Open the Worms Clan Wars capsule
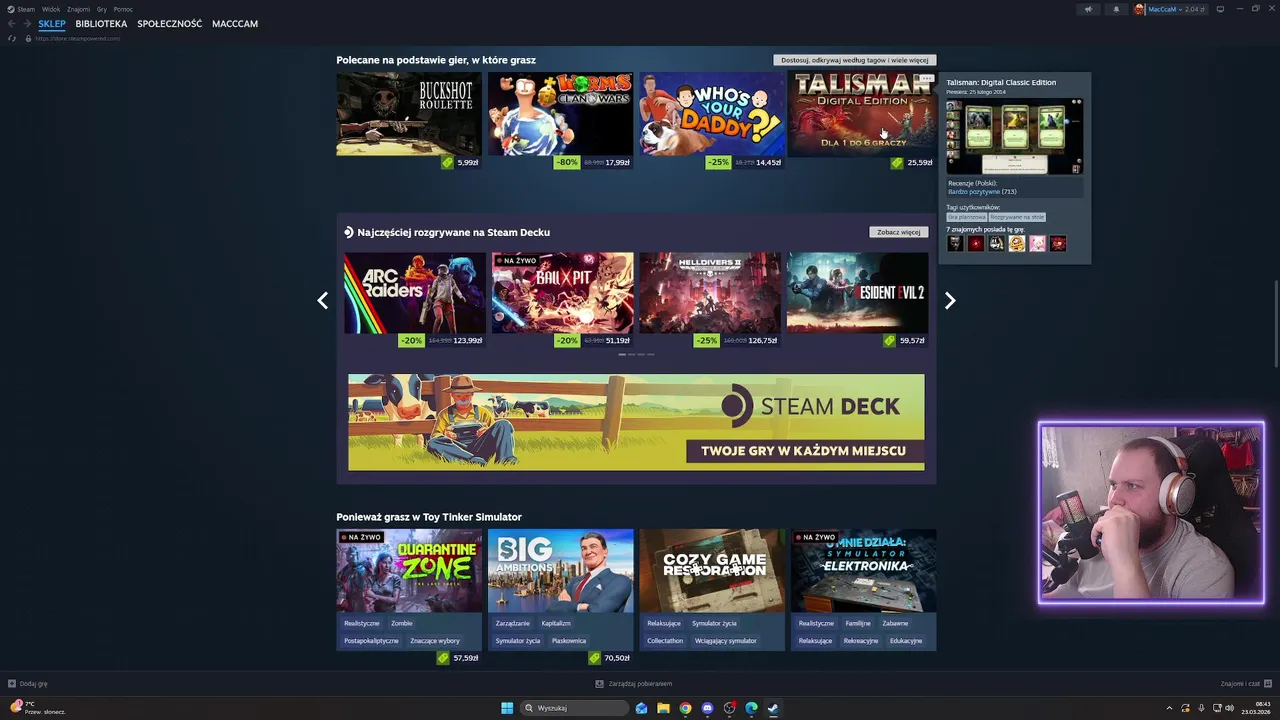This screenshot has width=1280, height=720. (560, 114)
